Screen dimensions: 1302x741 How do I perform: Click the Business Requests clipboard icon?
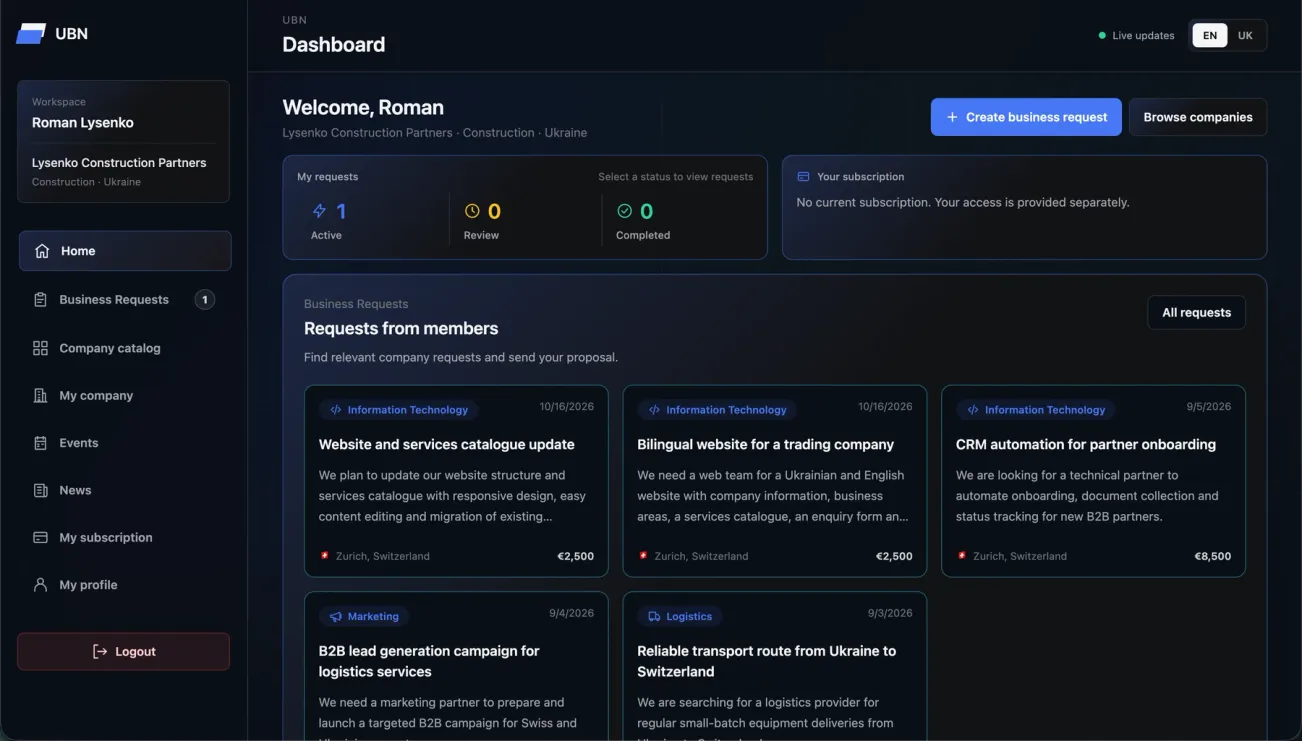point(40,300)
